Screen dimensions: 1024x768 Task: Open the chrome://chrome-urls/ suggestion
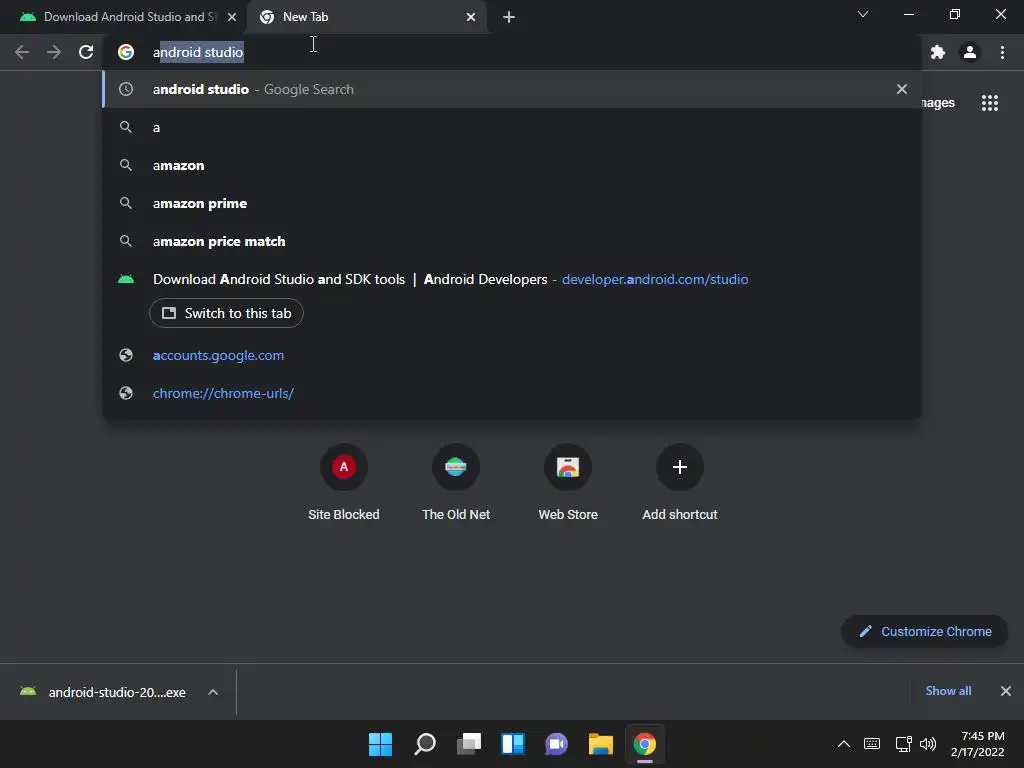point(512,393)
